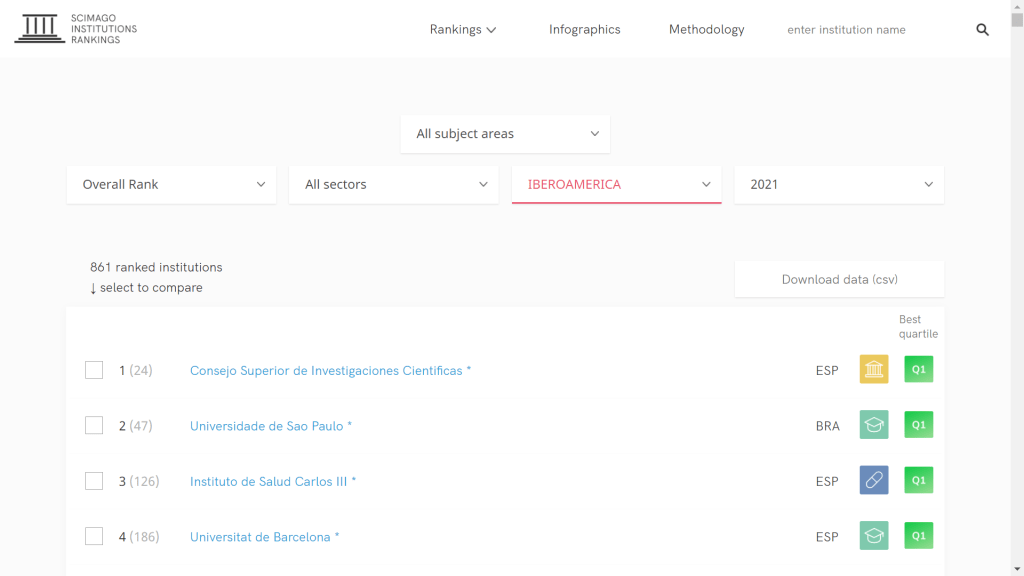Tick the Instituto de Salud Carlos III checkbox
This screenshot has height=576, width=1024.
point(94,481)
